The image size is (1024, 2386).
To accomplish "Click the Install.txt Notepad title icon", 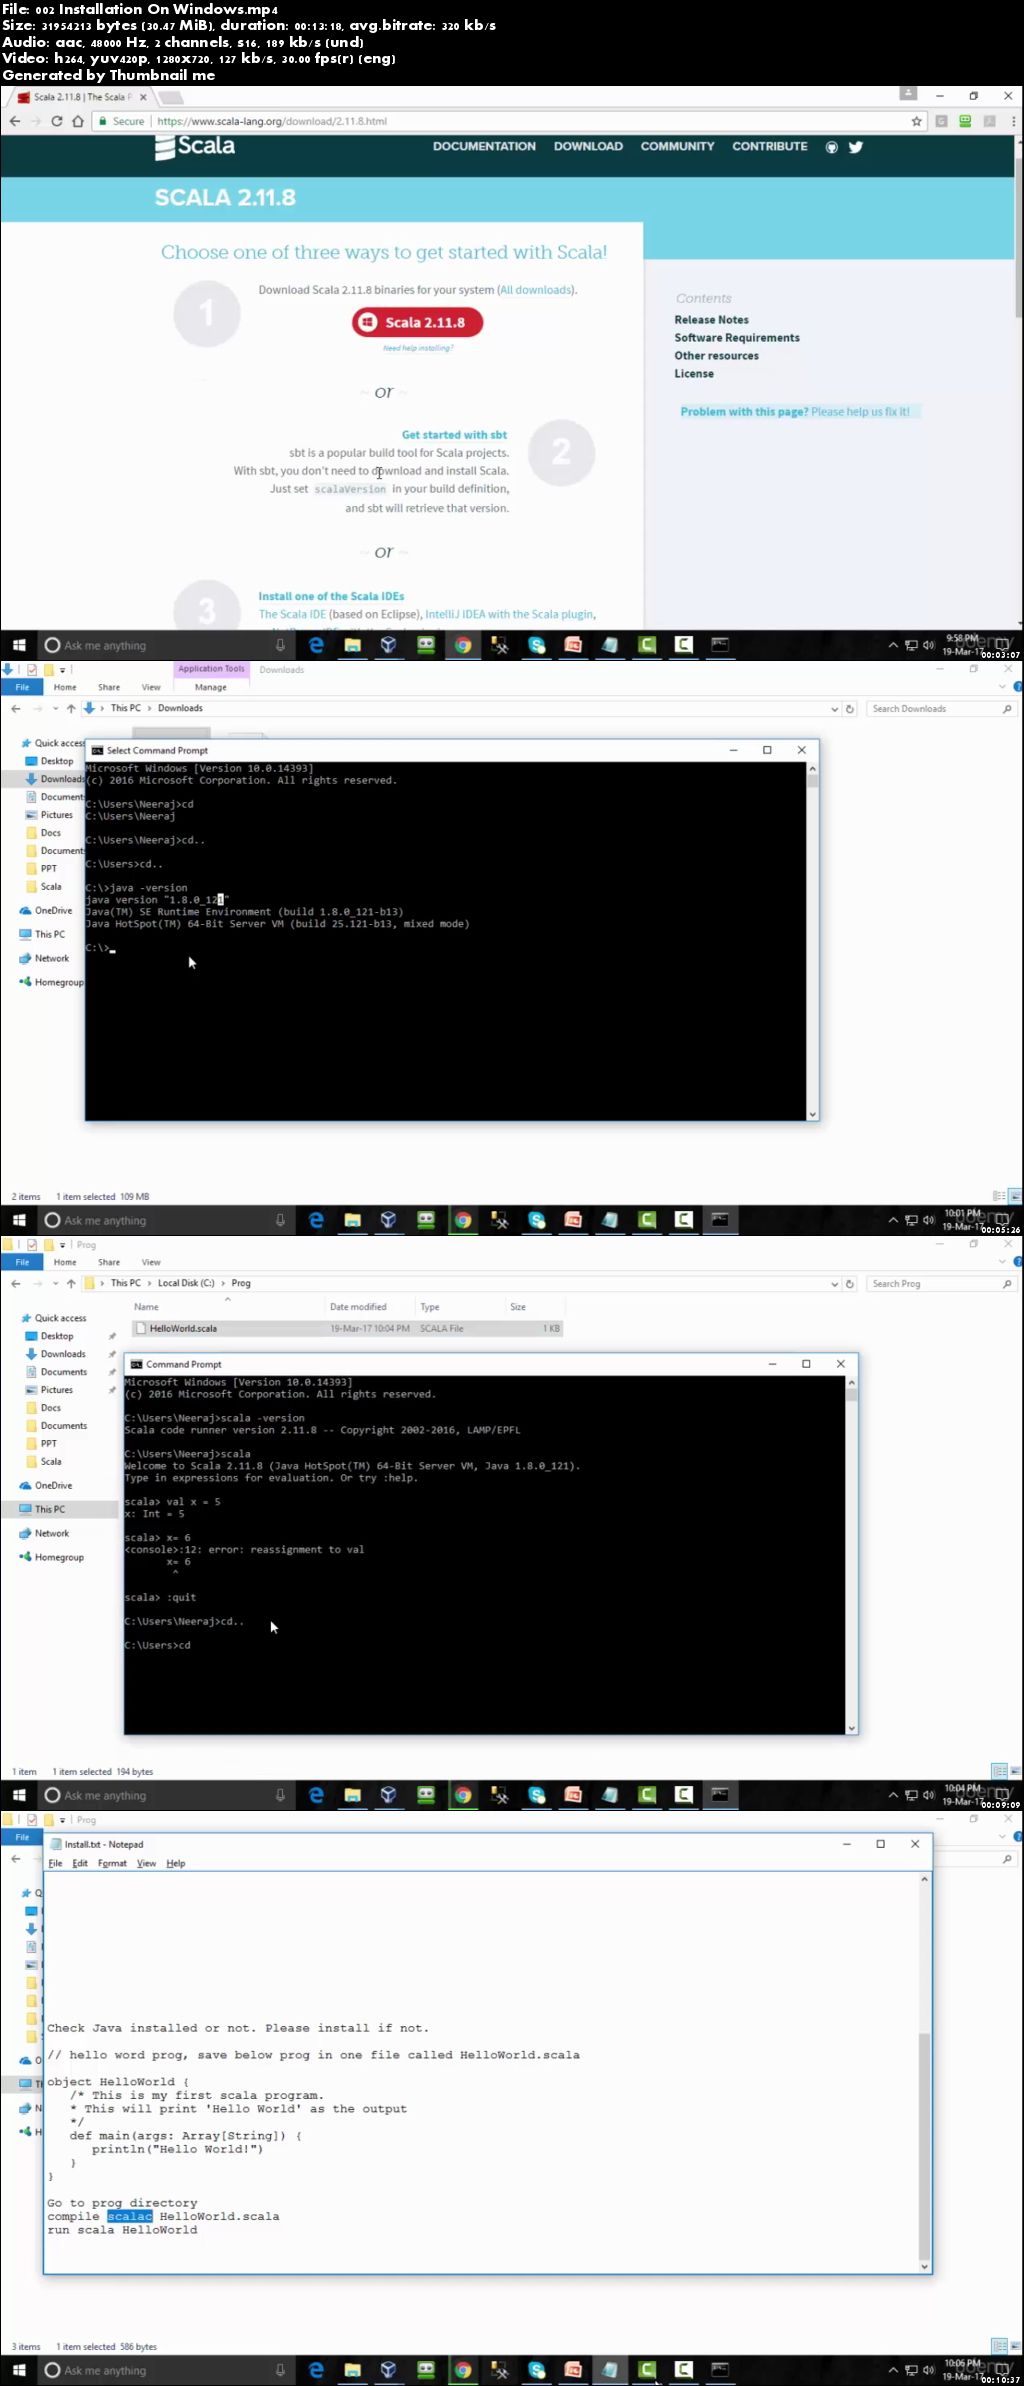I will click(55, 1844).
